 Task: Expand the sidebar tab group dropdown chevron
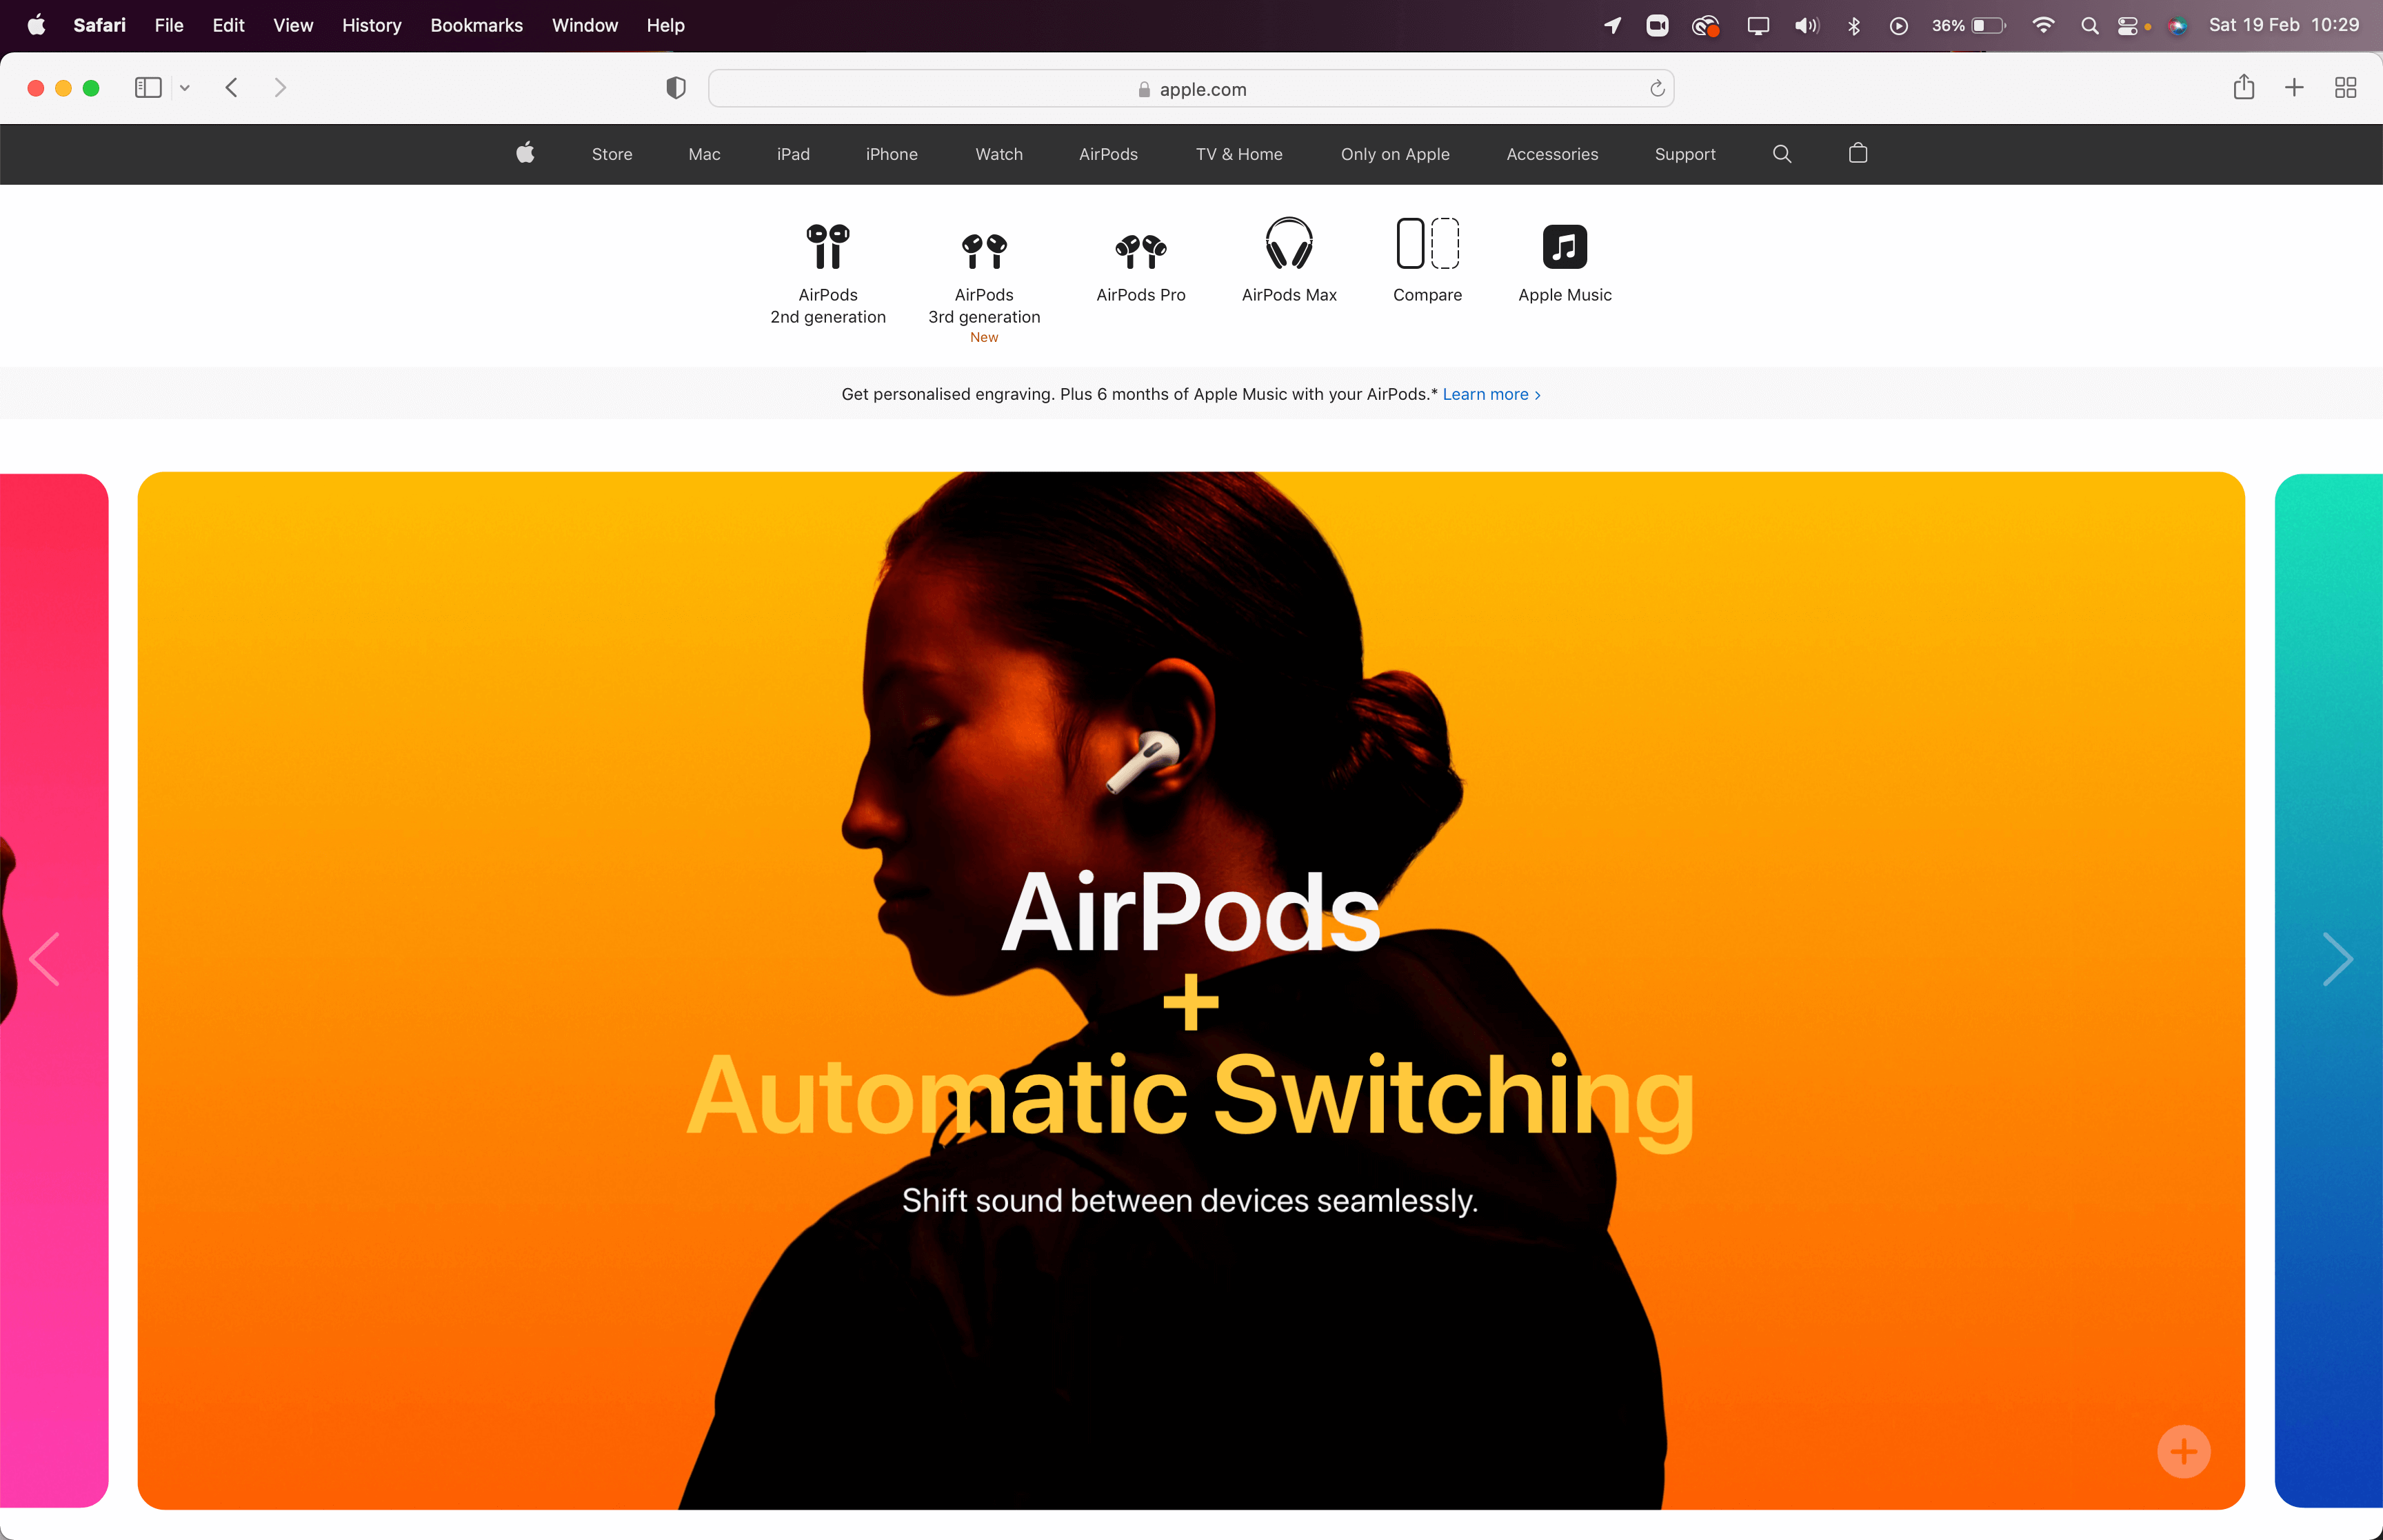[185, 88]
